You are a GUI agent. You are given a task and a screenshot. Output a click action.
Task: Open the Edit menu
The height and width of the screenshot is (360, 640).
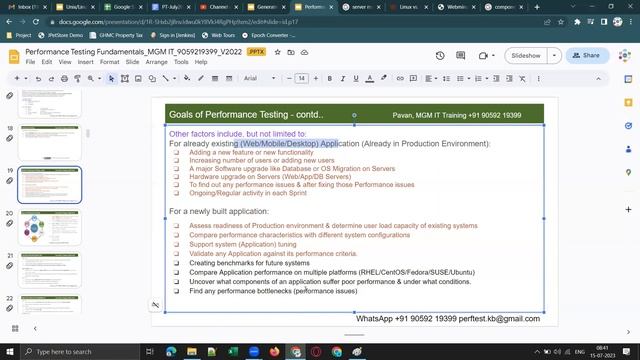click(x=47, y=62)
